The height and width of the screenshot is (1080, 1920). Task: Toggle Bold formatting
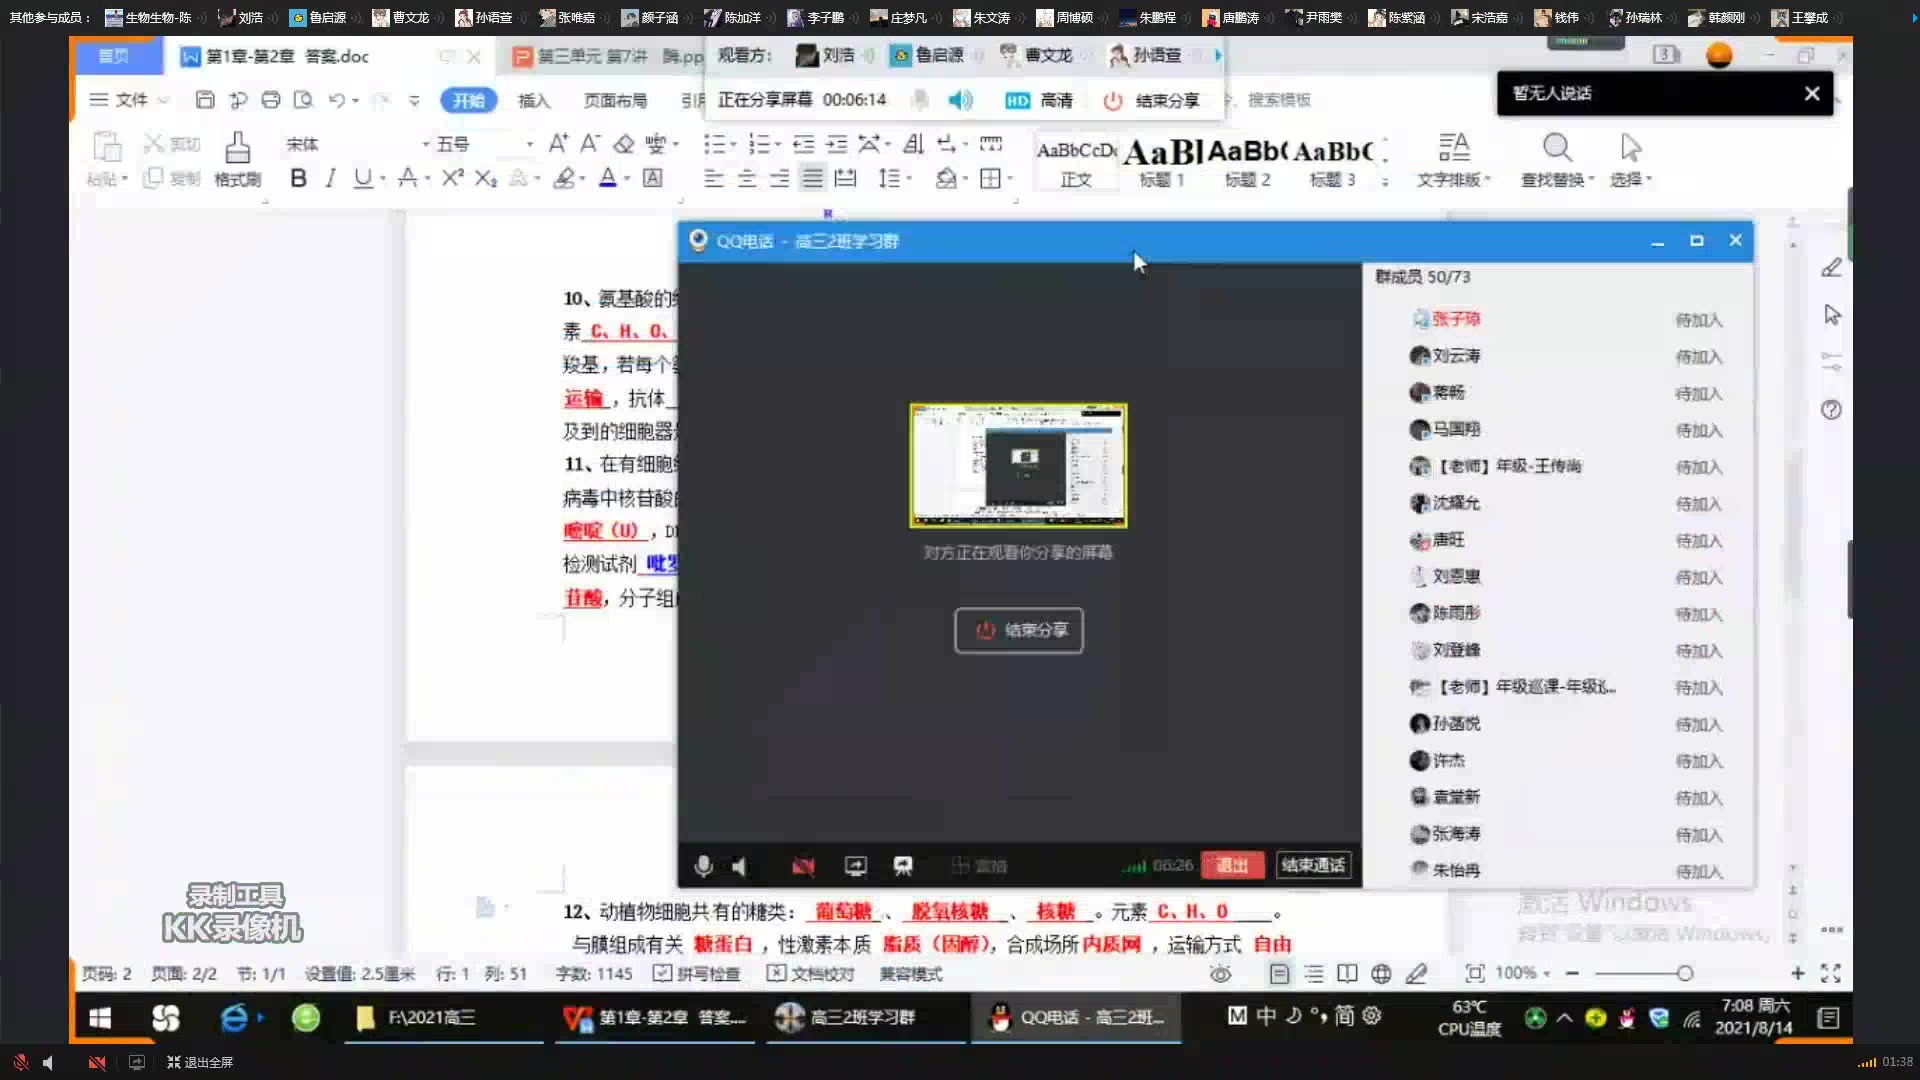coord(298,178)
